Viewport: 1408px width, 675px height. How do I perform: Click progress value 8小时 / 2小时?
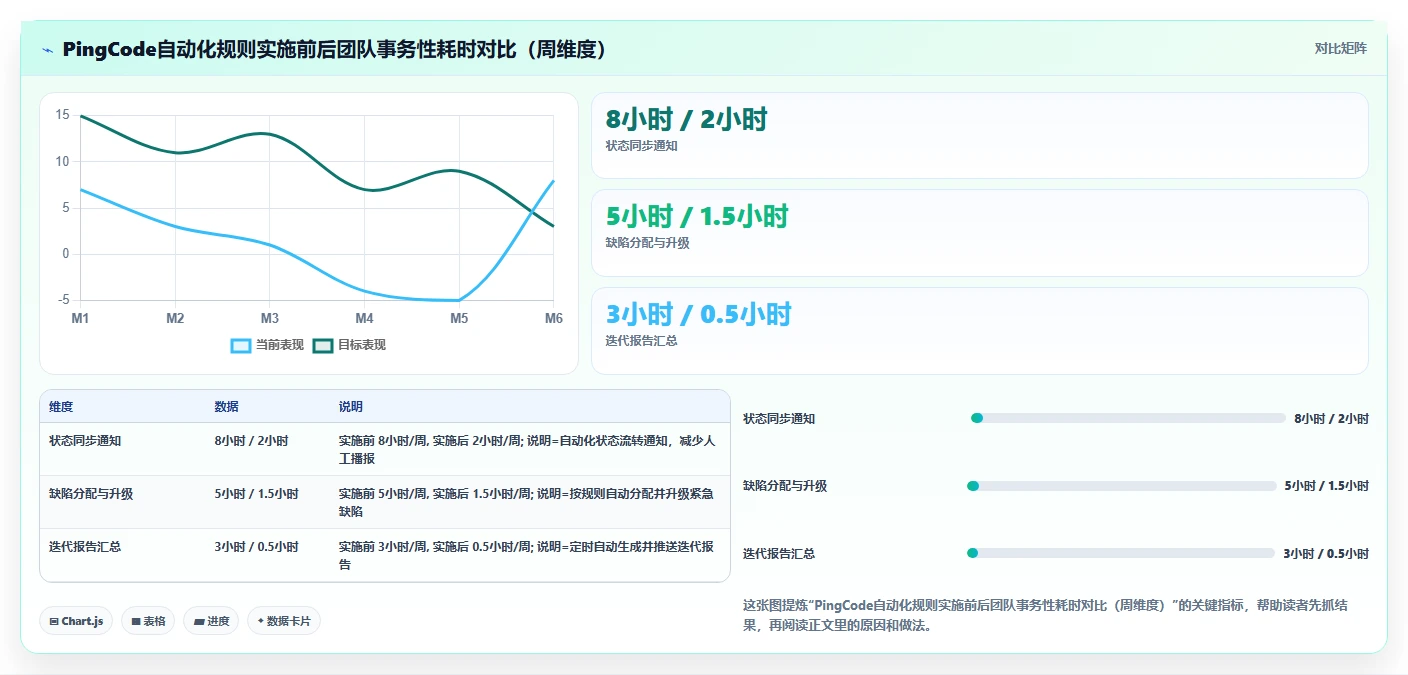tap(1331, 419)
